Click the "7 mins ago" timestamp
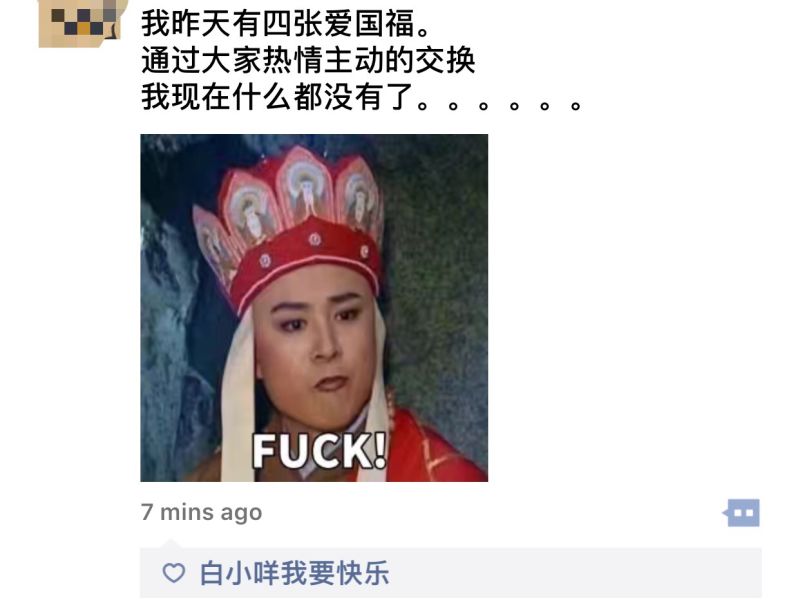Image resolution: width=800 pixels, height=605 pixels. point(202,512)
